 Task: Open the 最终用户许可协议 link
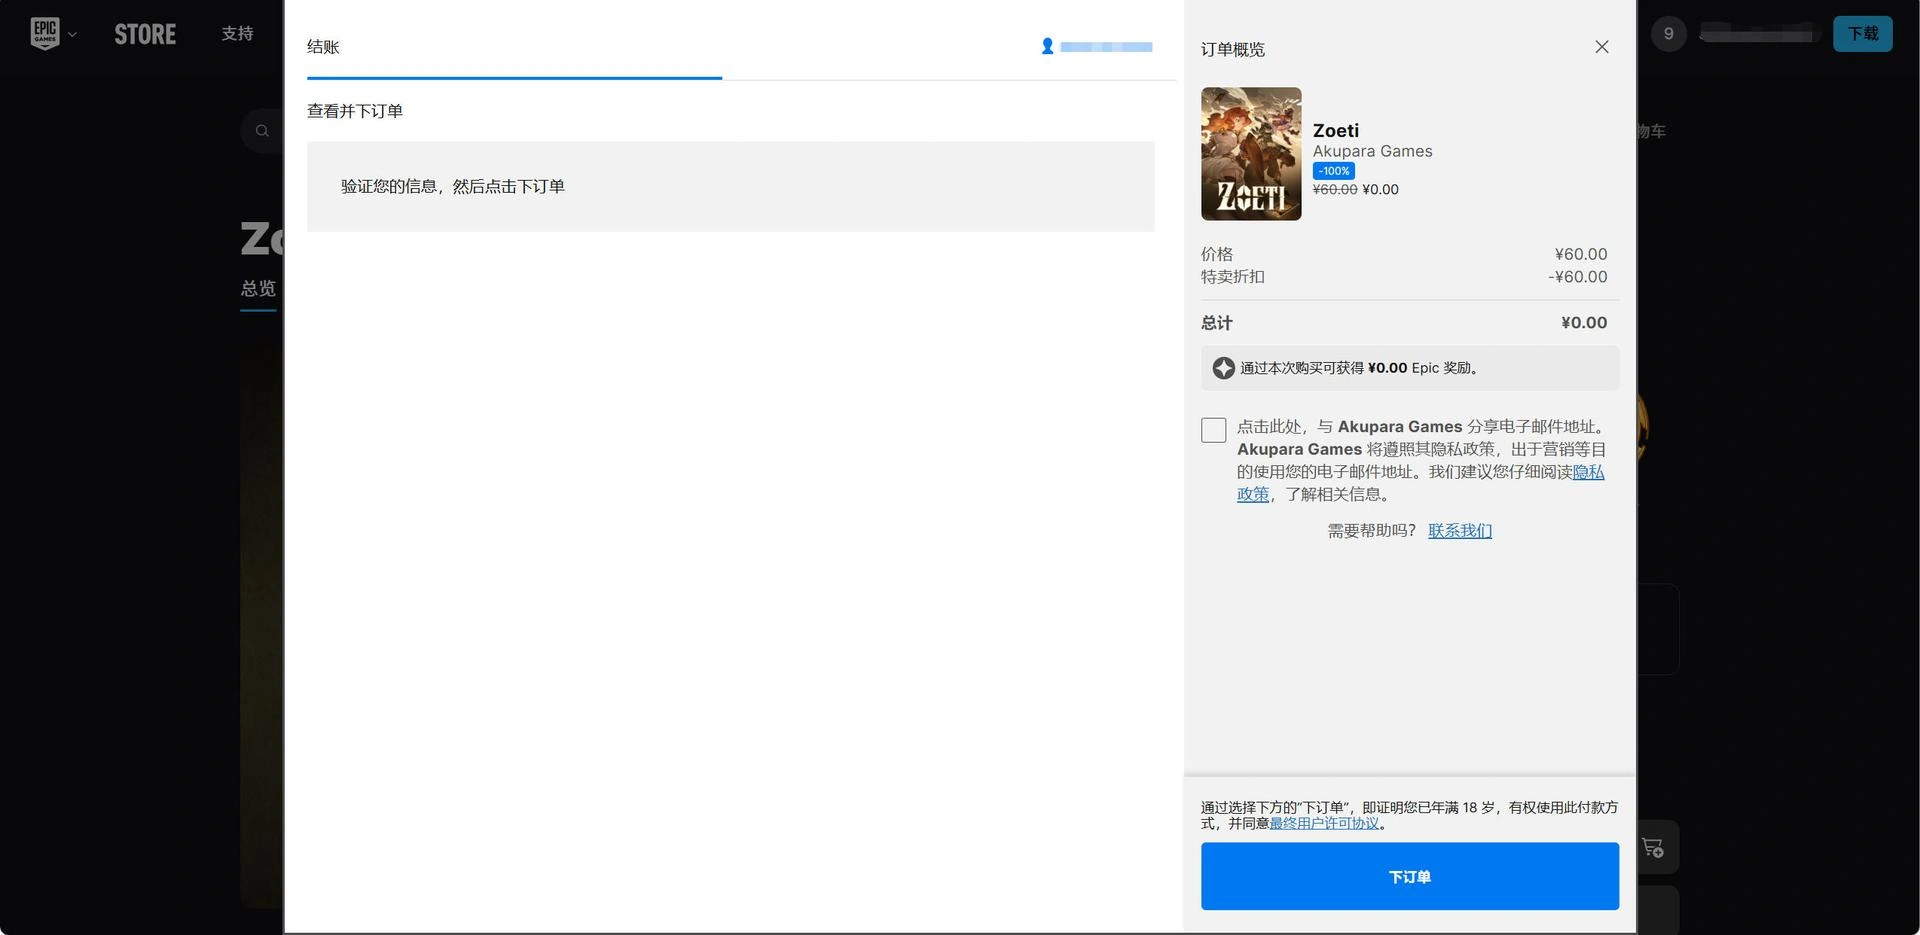[1324, 824]
